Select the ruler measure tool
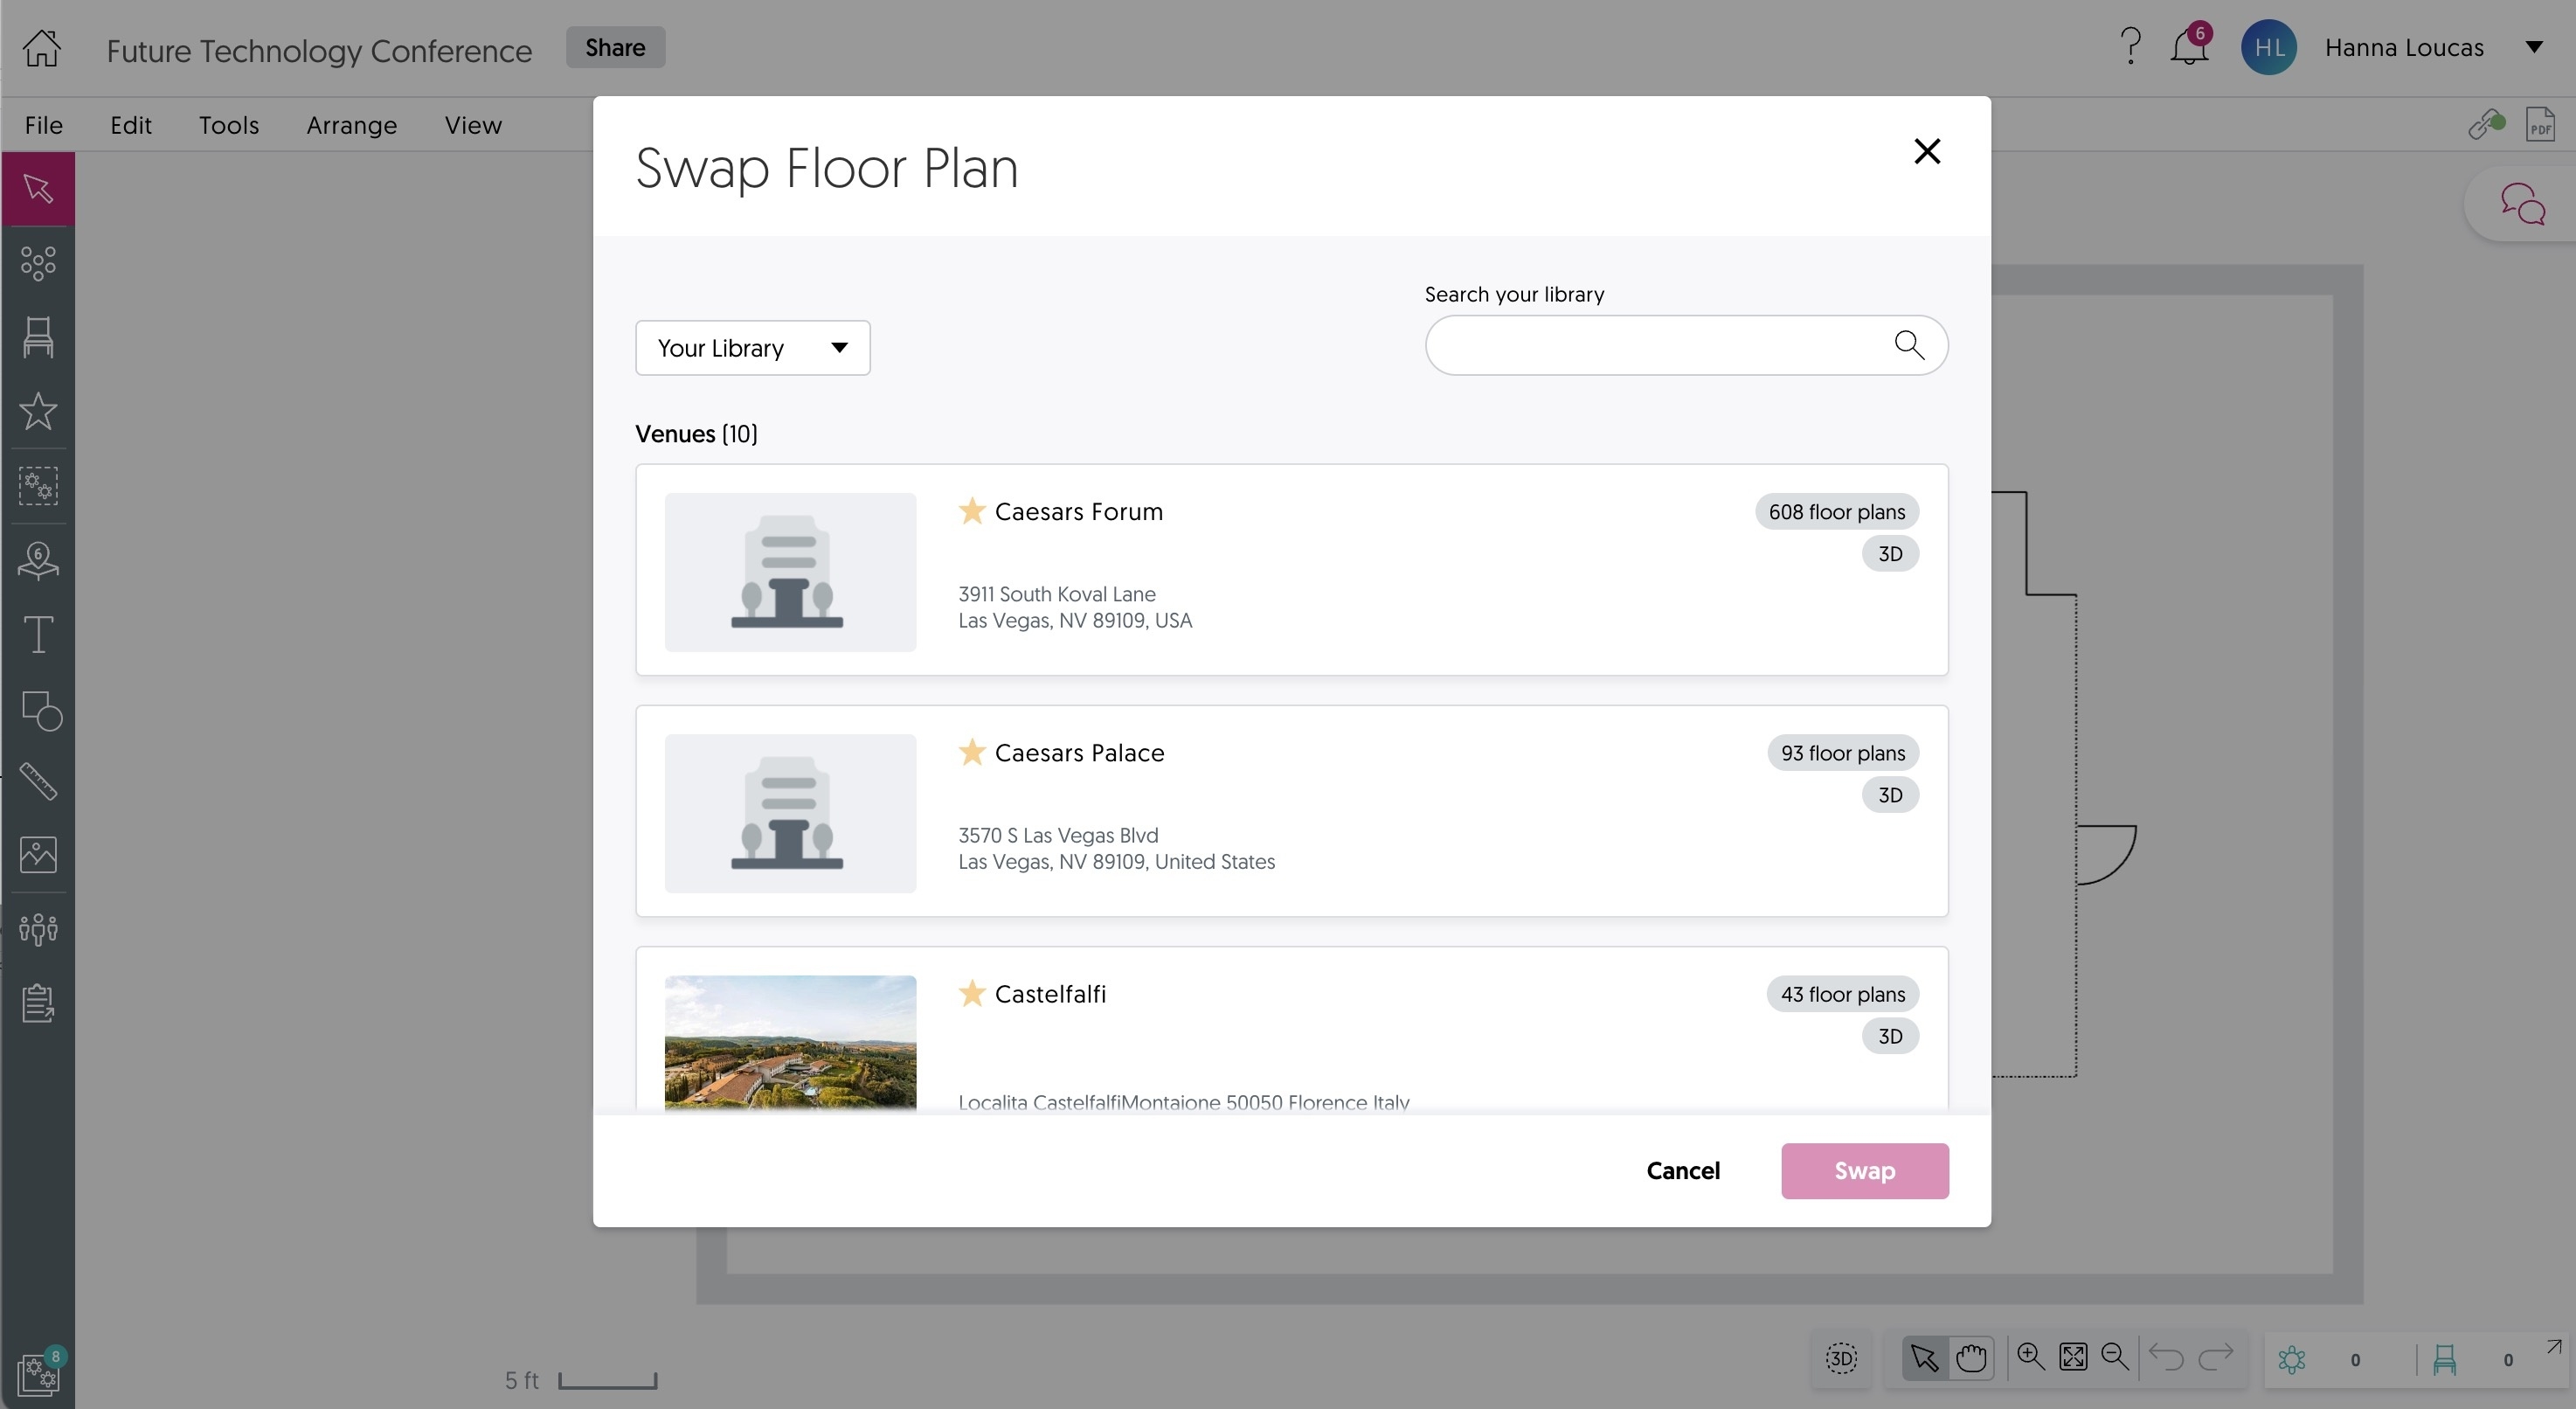 [x=38, y=781]
